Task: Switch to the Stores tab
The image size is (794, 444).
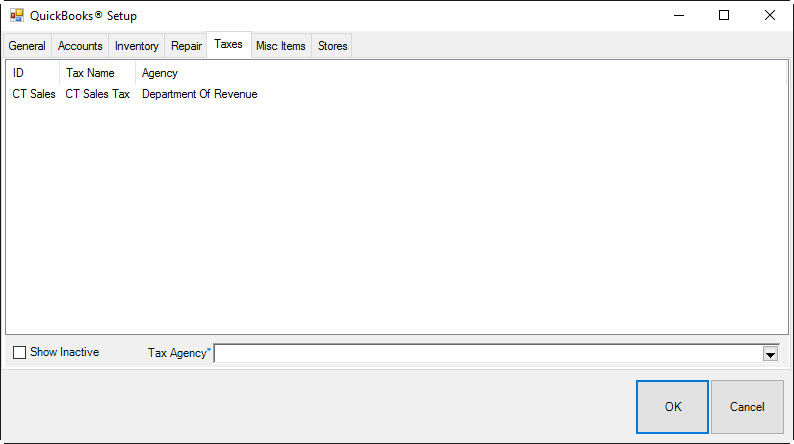Action: 332,46
